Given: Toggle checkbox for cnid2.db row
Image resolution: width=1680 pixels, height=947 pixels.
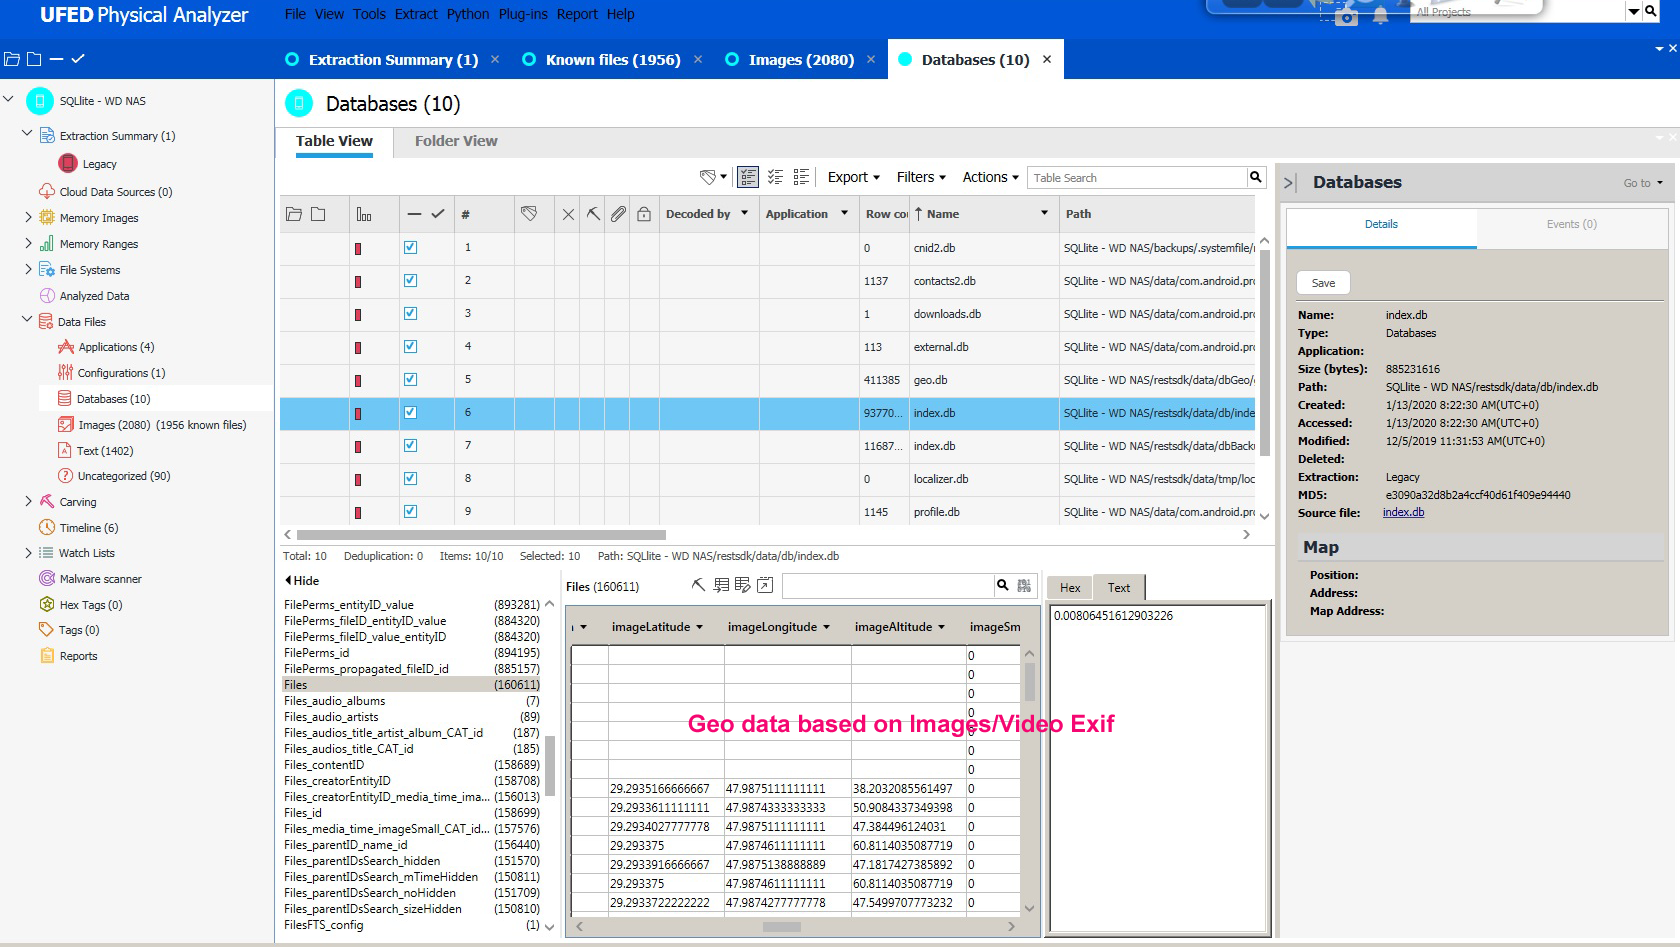Looking at the screenshot, I should pyautogui.click(x=410, y=247).
